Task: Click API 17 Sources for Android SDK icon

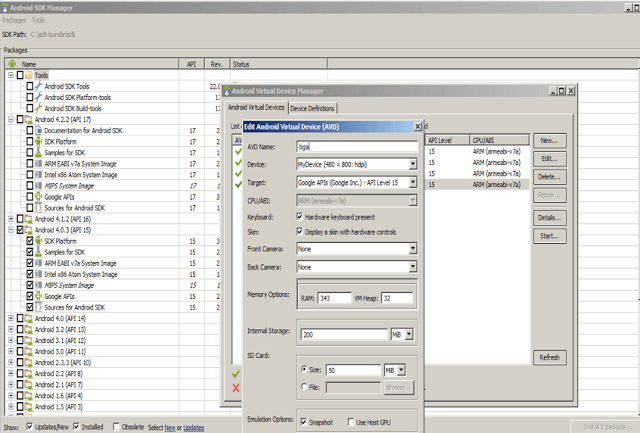Action: [38, 207]
